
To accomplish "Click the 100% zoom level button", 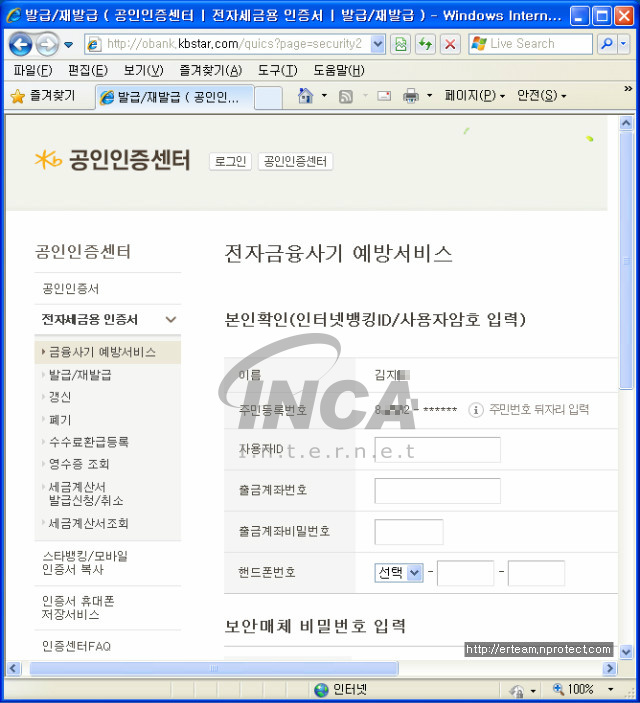I will click(573, 689).
